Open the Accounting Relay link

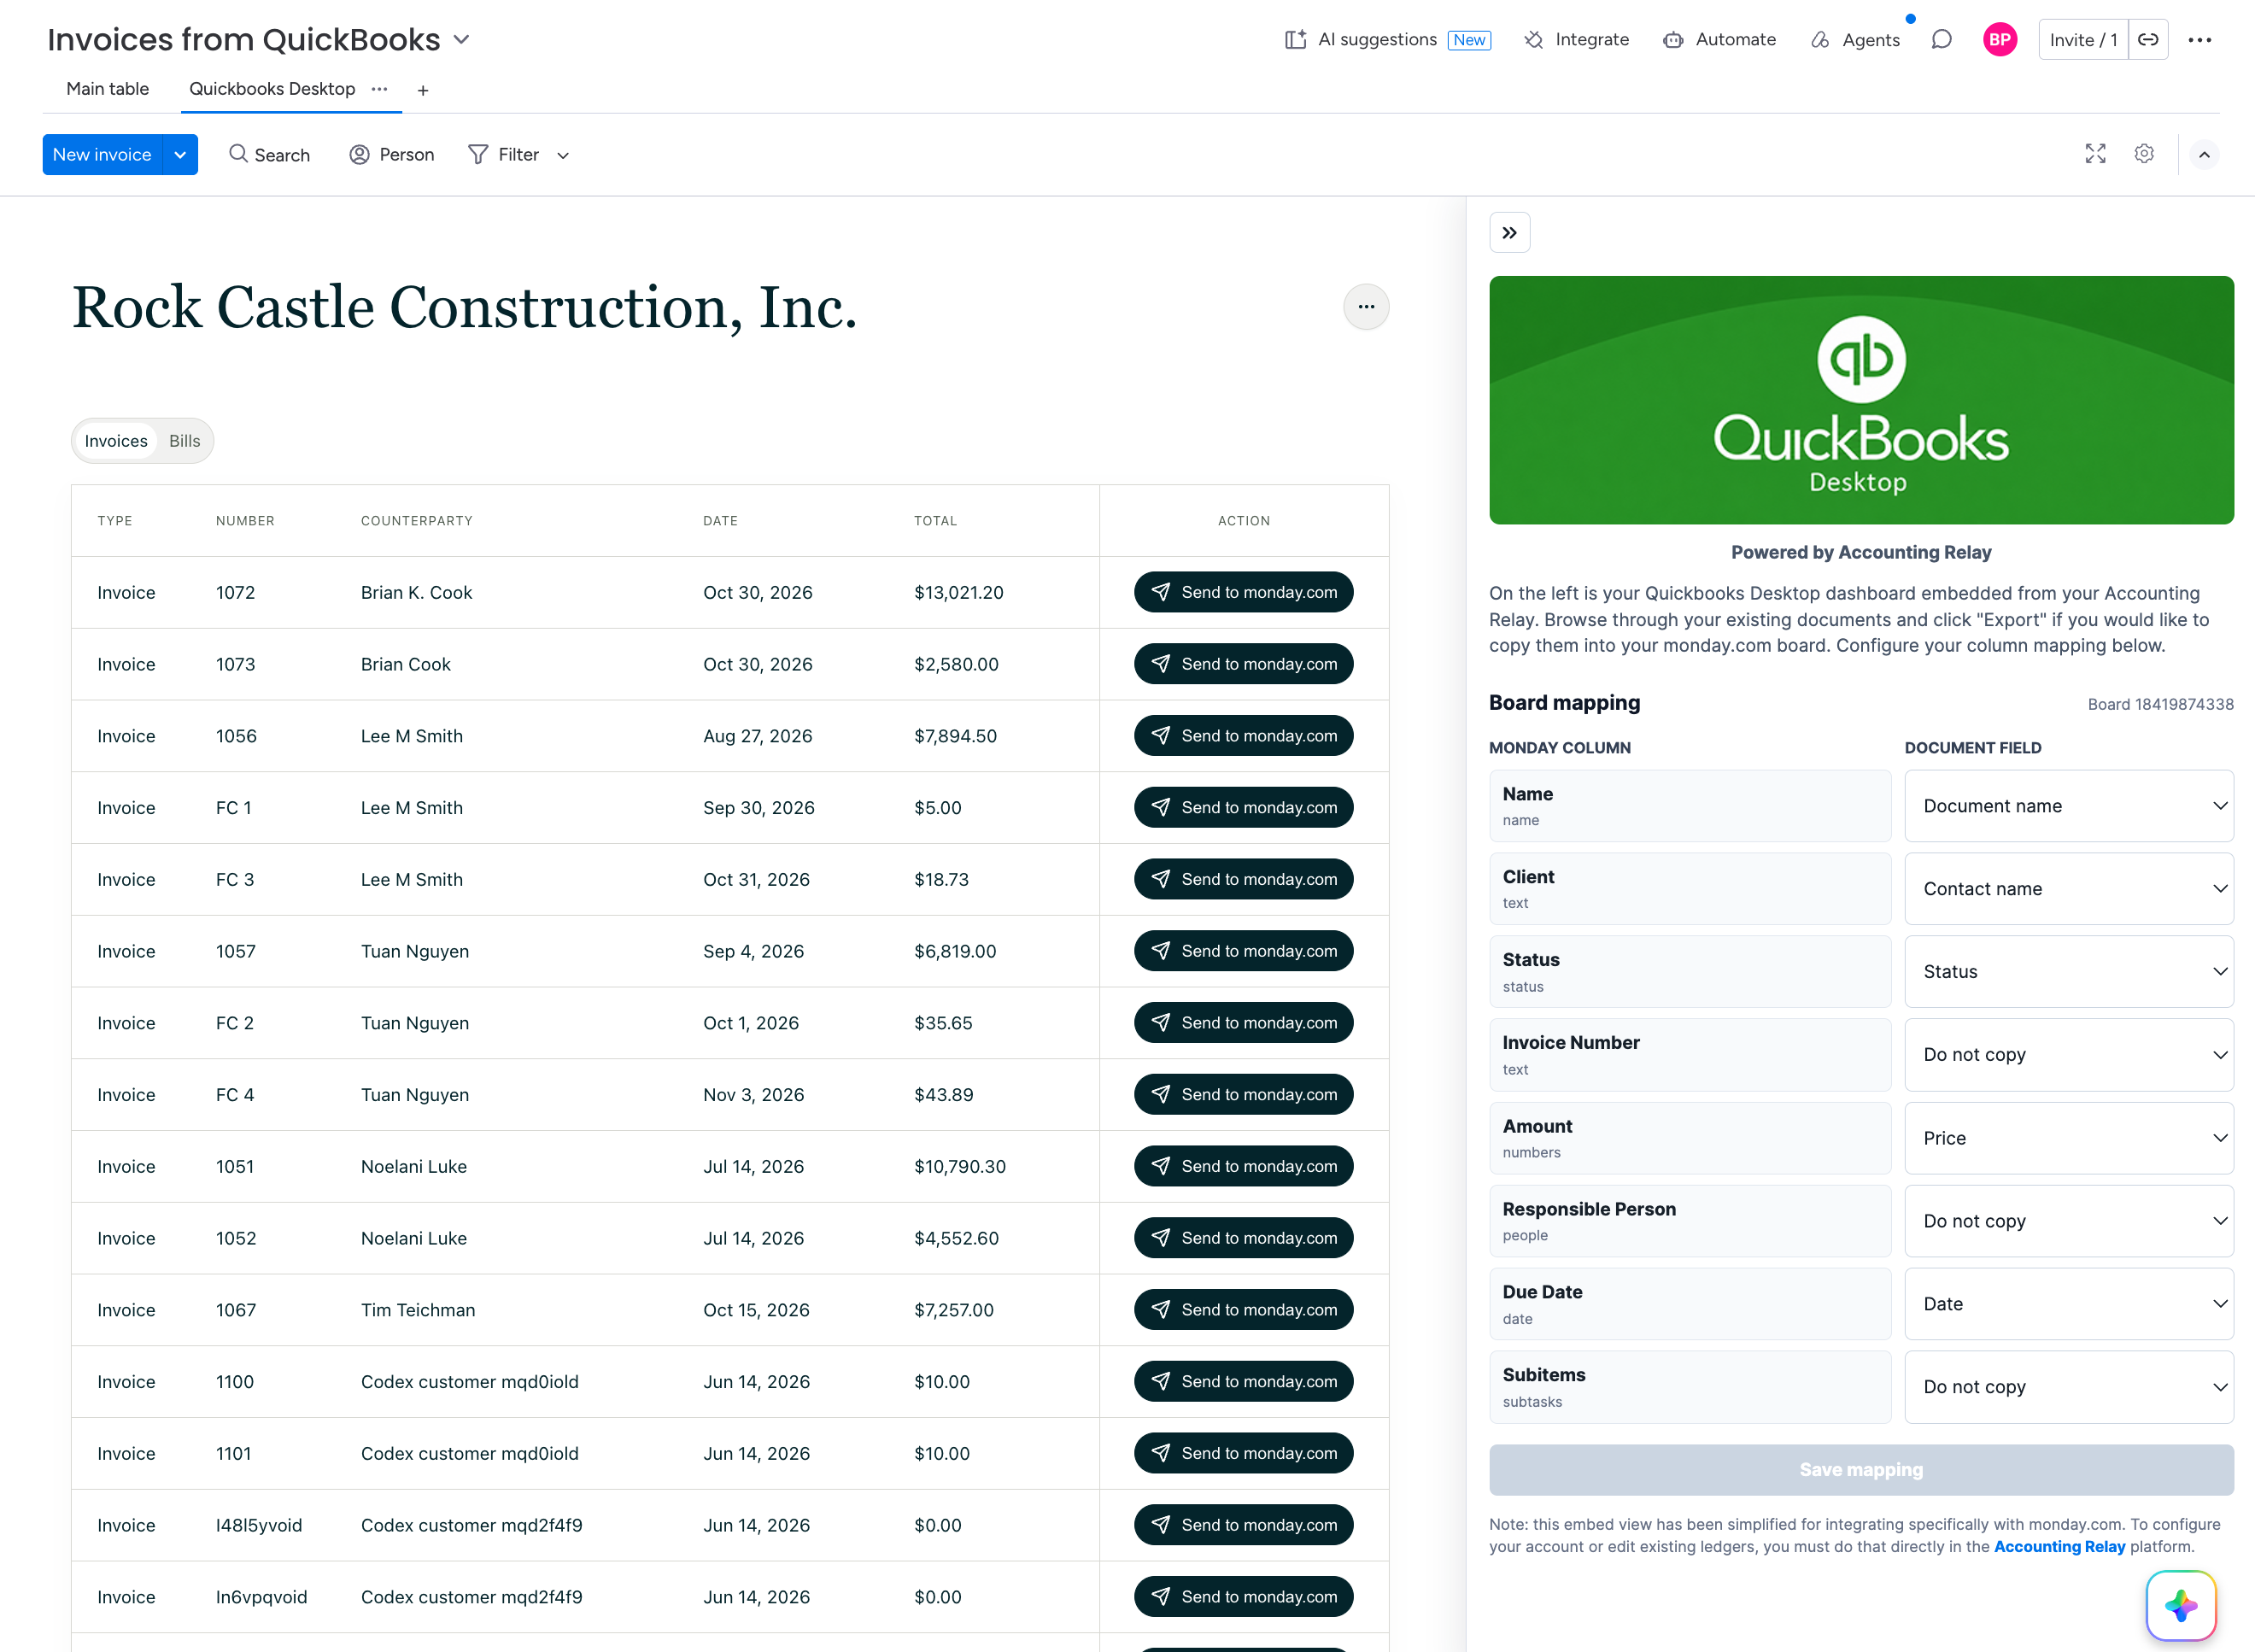(x=2059, y=1546)
